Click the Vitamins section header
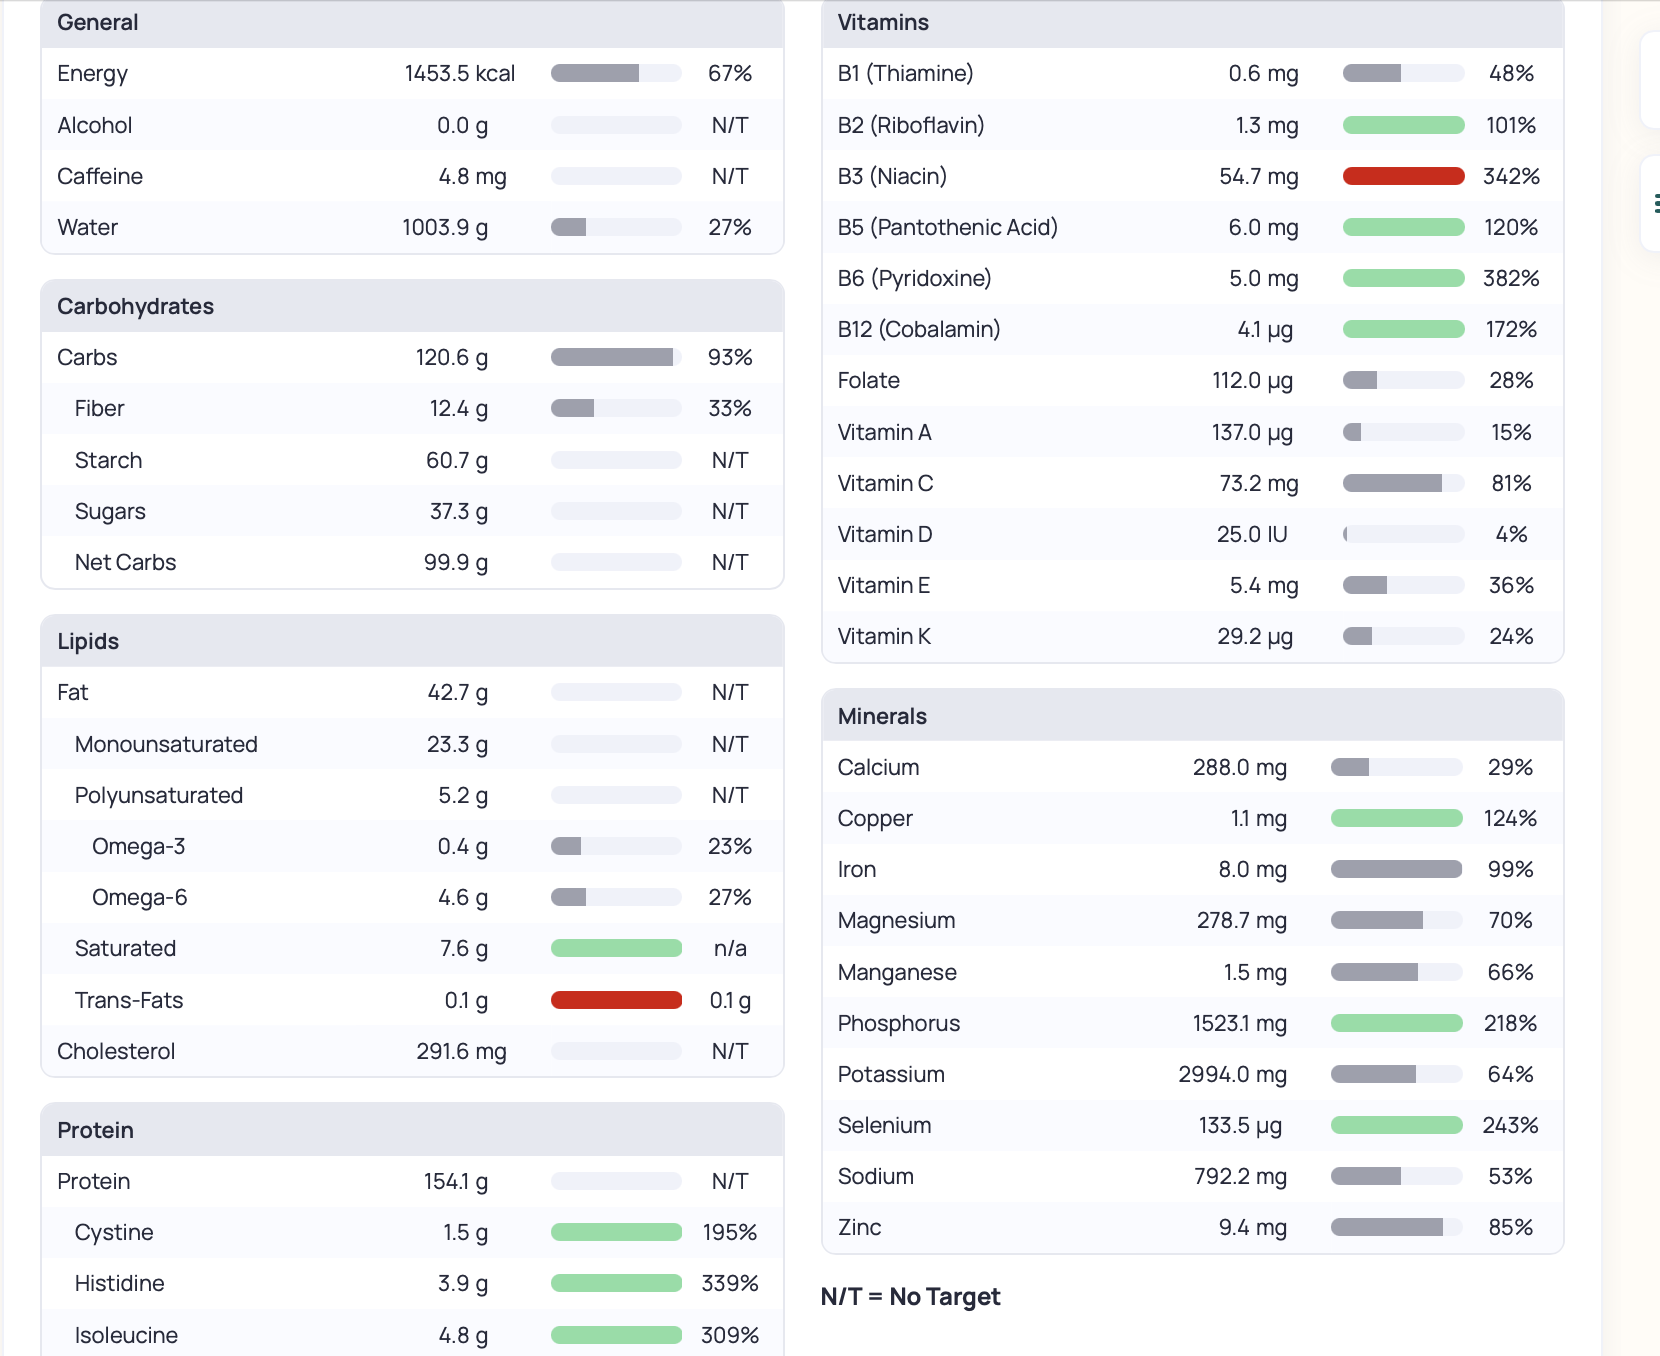 883,22
